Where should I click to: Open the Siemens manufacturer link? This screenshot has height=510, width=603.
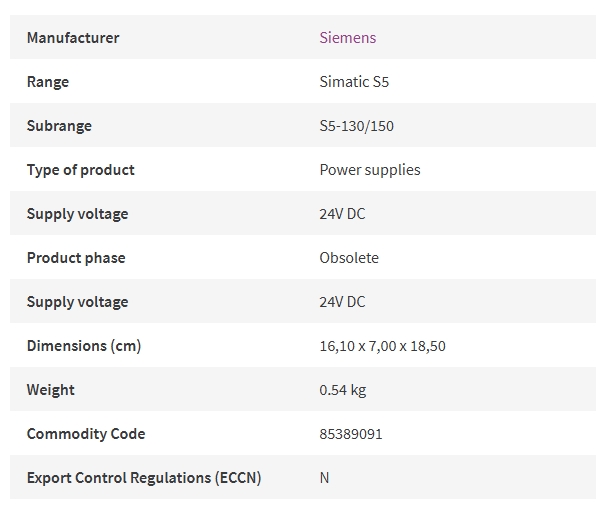click(348, 38)
